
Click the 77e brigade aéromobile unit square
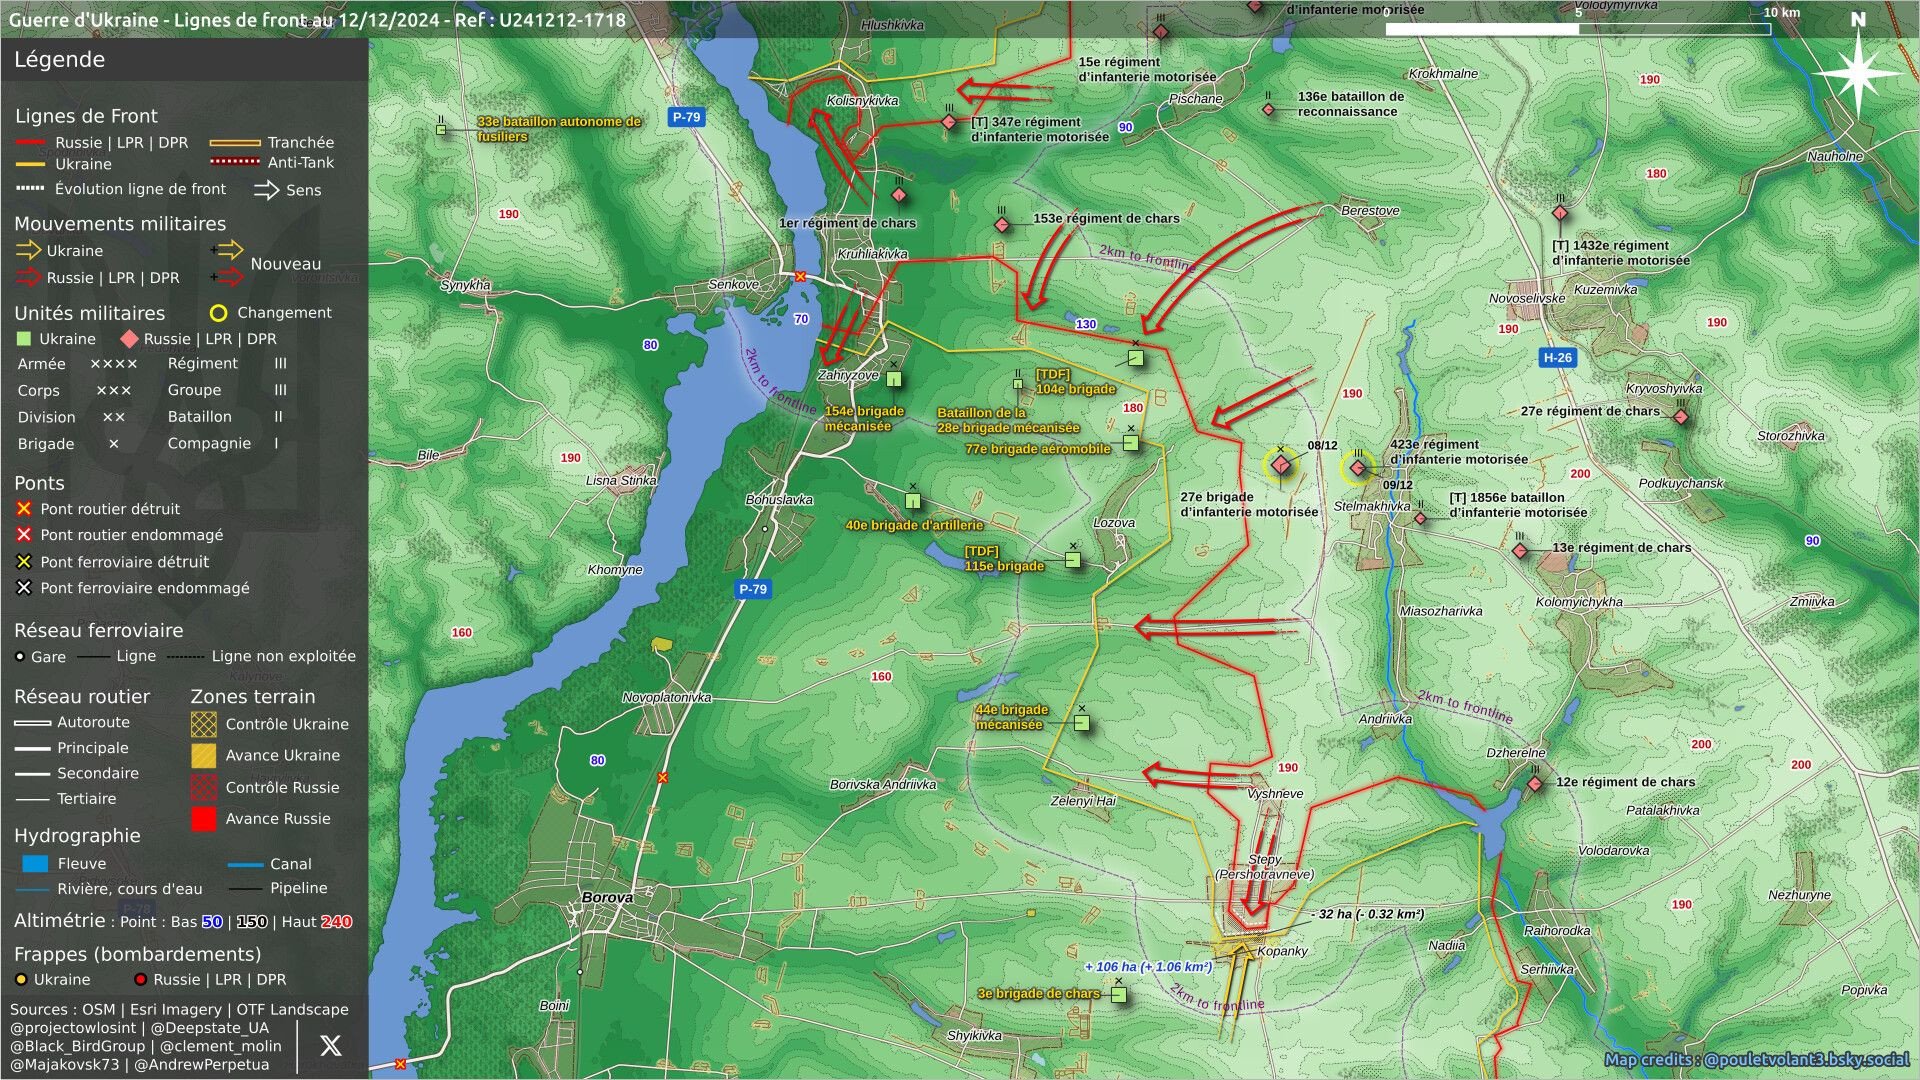[1131, 442]
